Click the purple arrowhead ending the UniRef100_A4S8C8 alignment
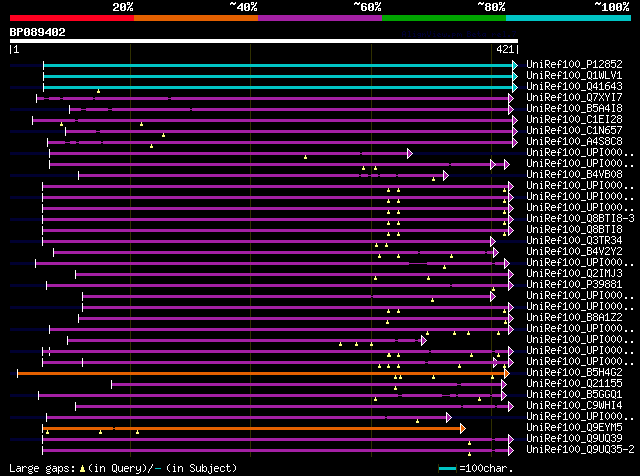This screenshot has width=640, height=476. click(515, 142)
